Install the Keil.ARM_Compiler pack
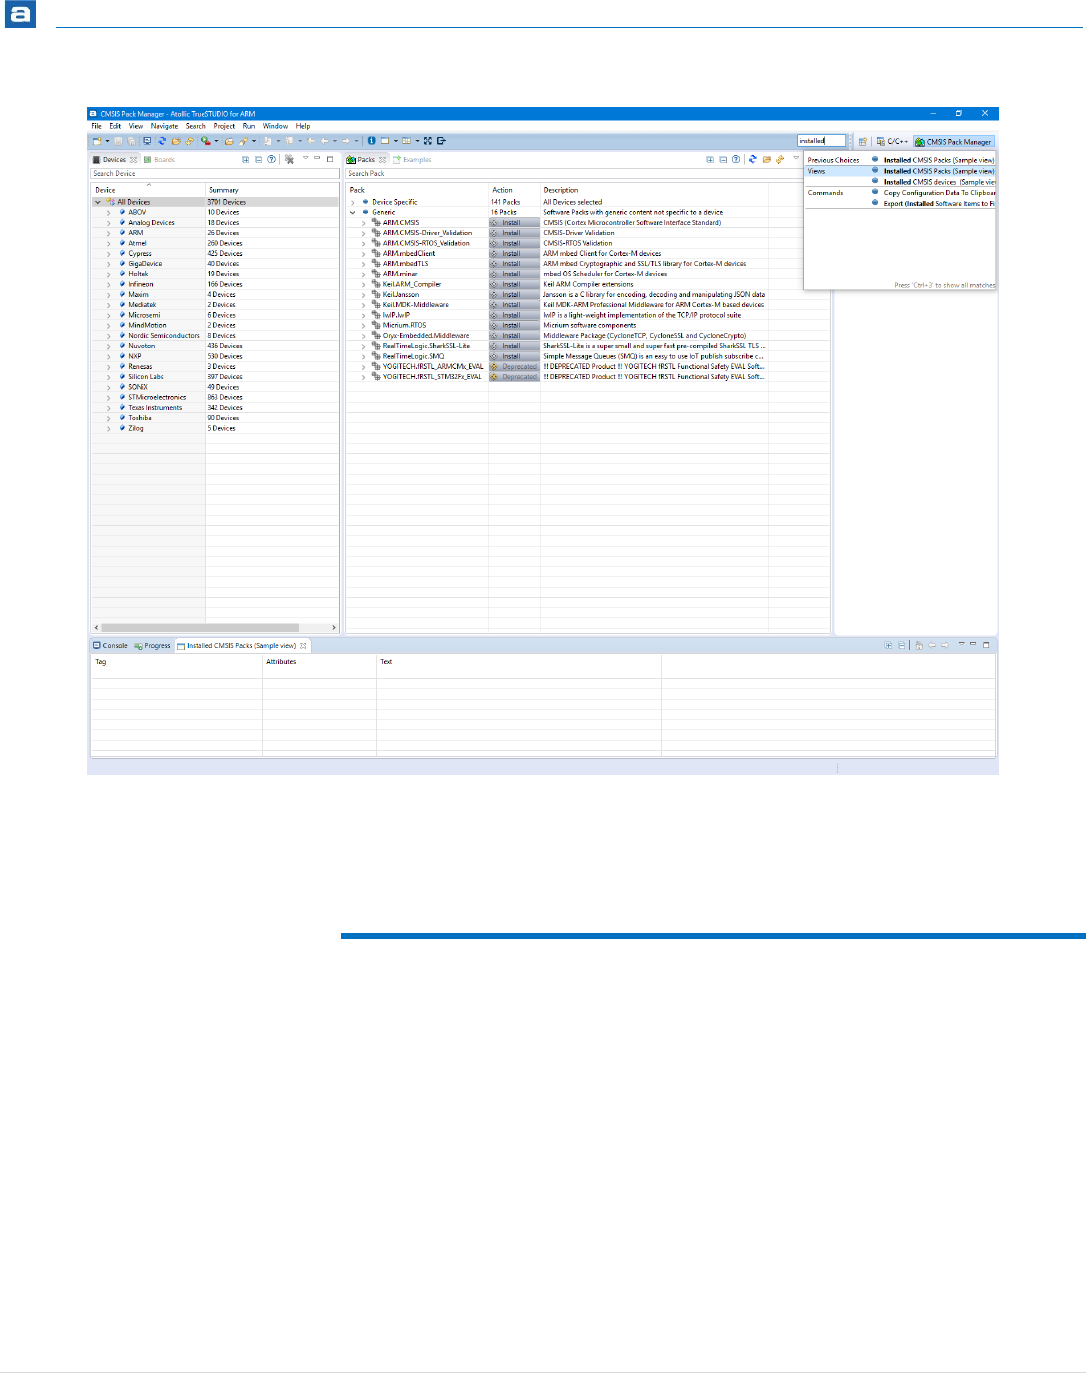 [x=513, y=284]
